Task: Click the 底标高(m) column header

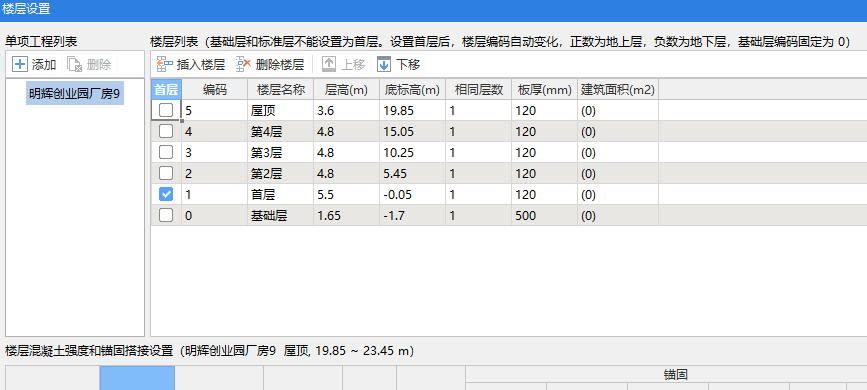Action: (412, 90)
